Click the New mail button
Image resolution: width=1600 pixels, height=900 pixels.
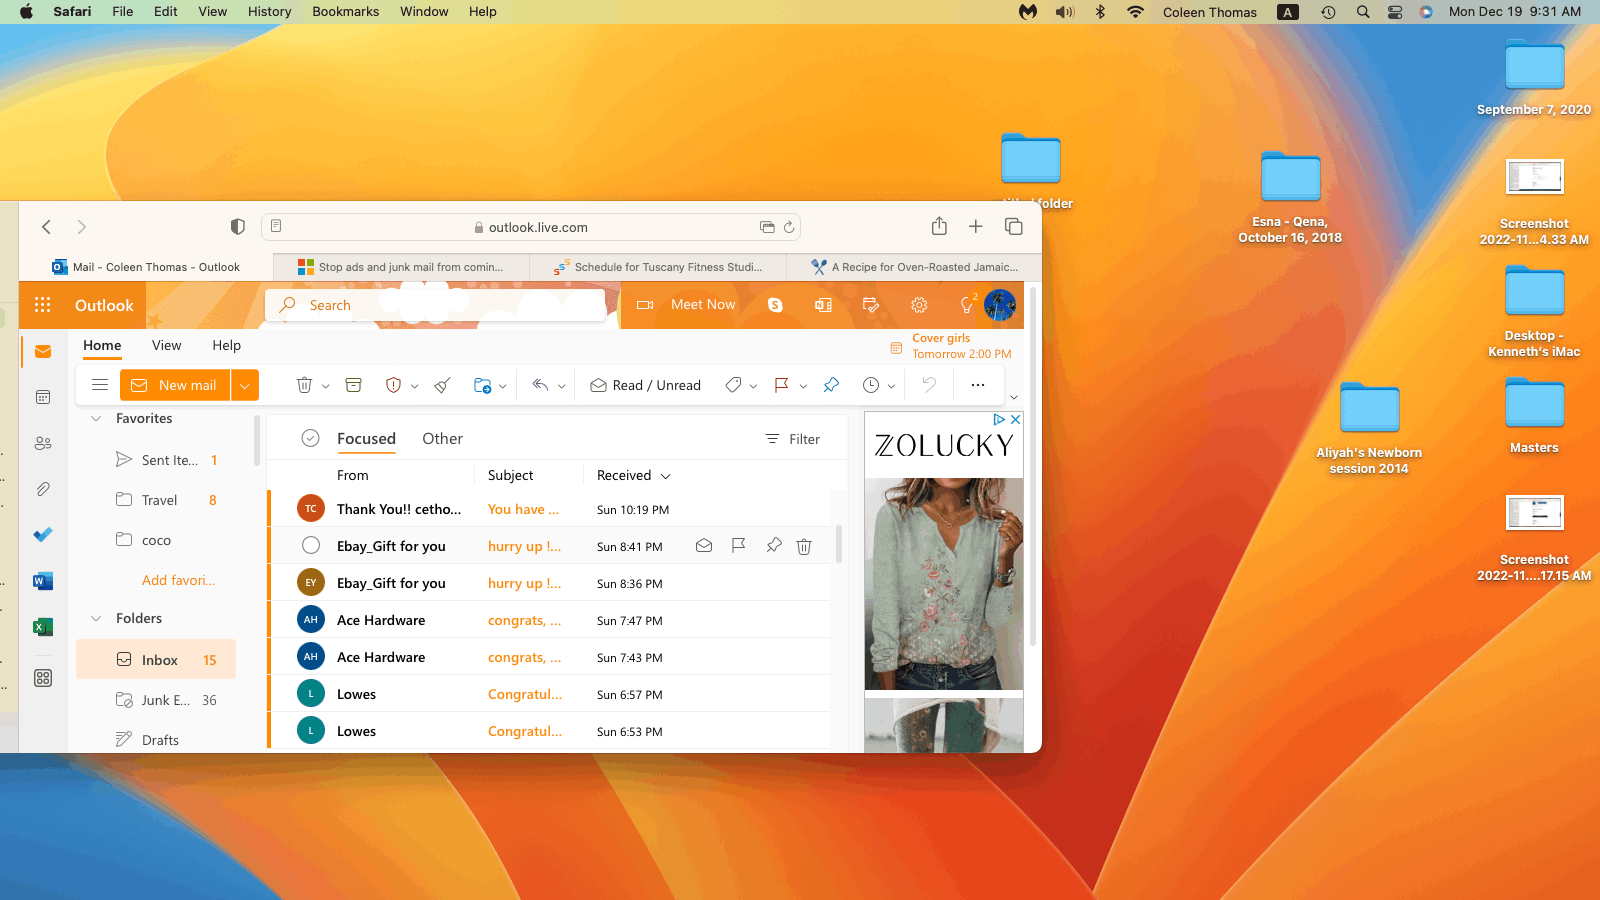175,385
